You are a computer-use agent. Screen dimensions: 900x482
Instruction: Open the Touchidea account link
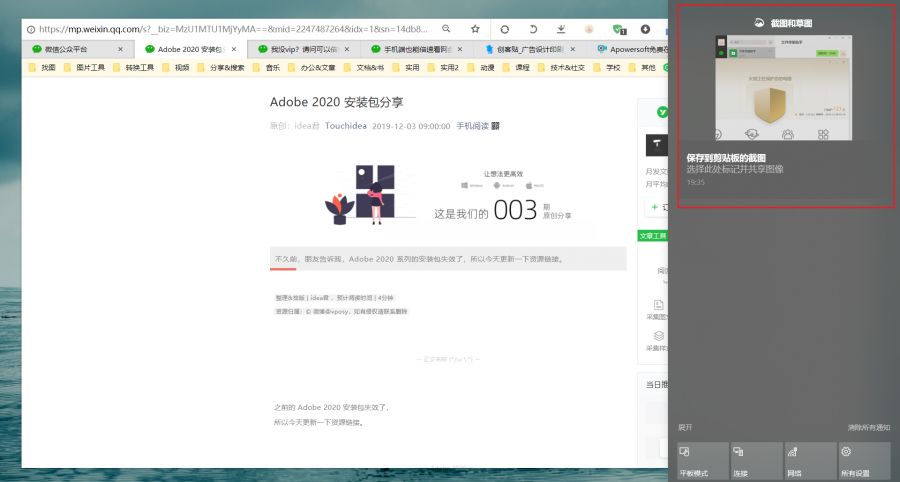coord(346,126)
